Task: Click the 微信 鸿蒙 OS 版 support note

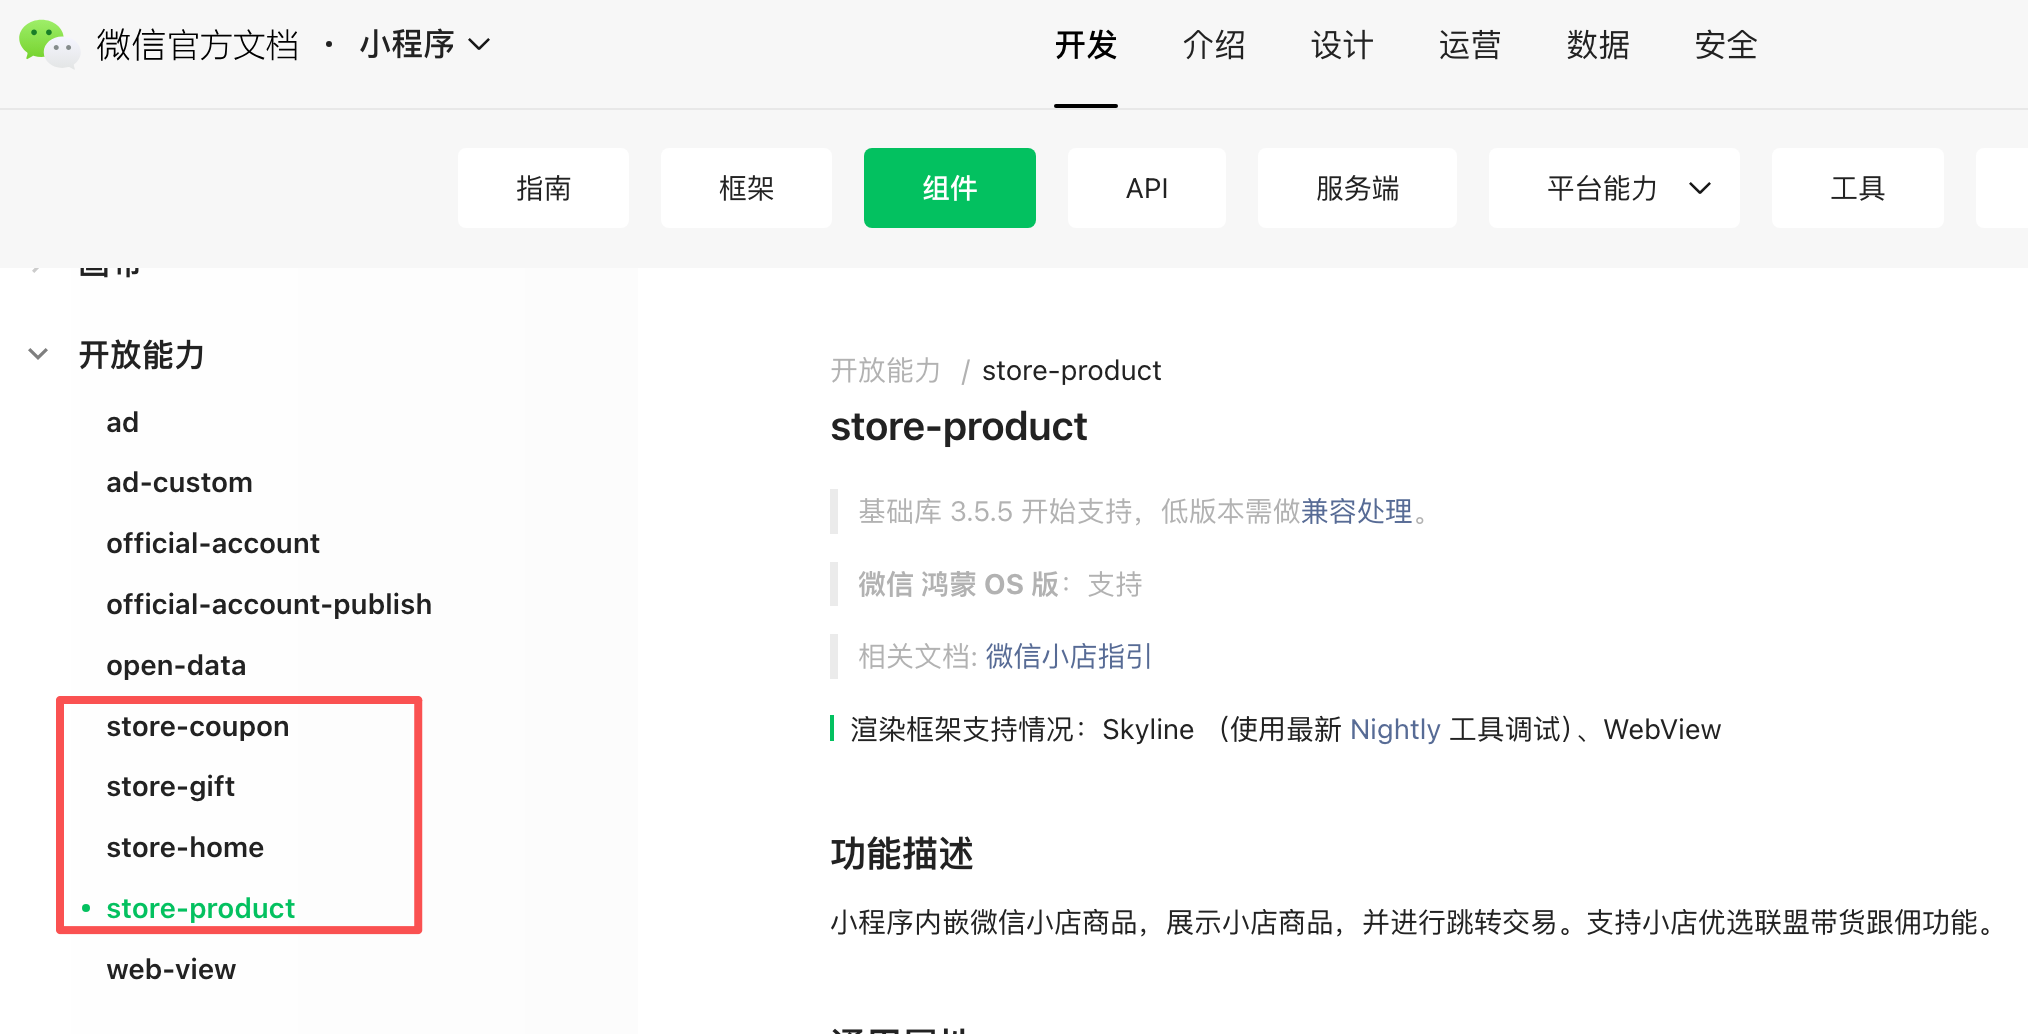Action: (x=1000, y=584)
